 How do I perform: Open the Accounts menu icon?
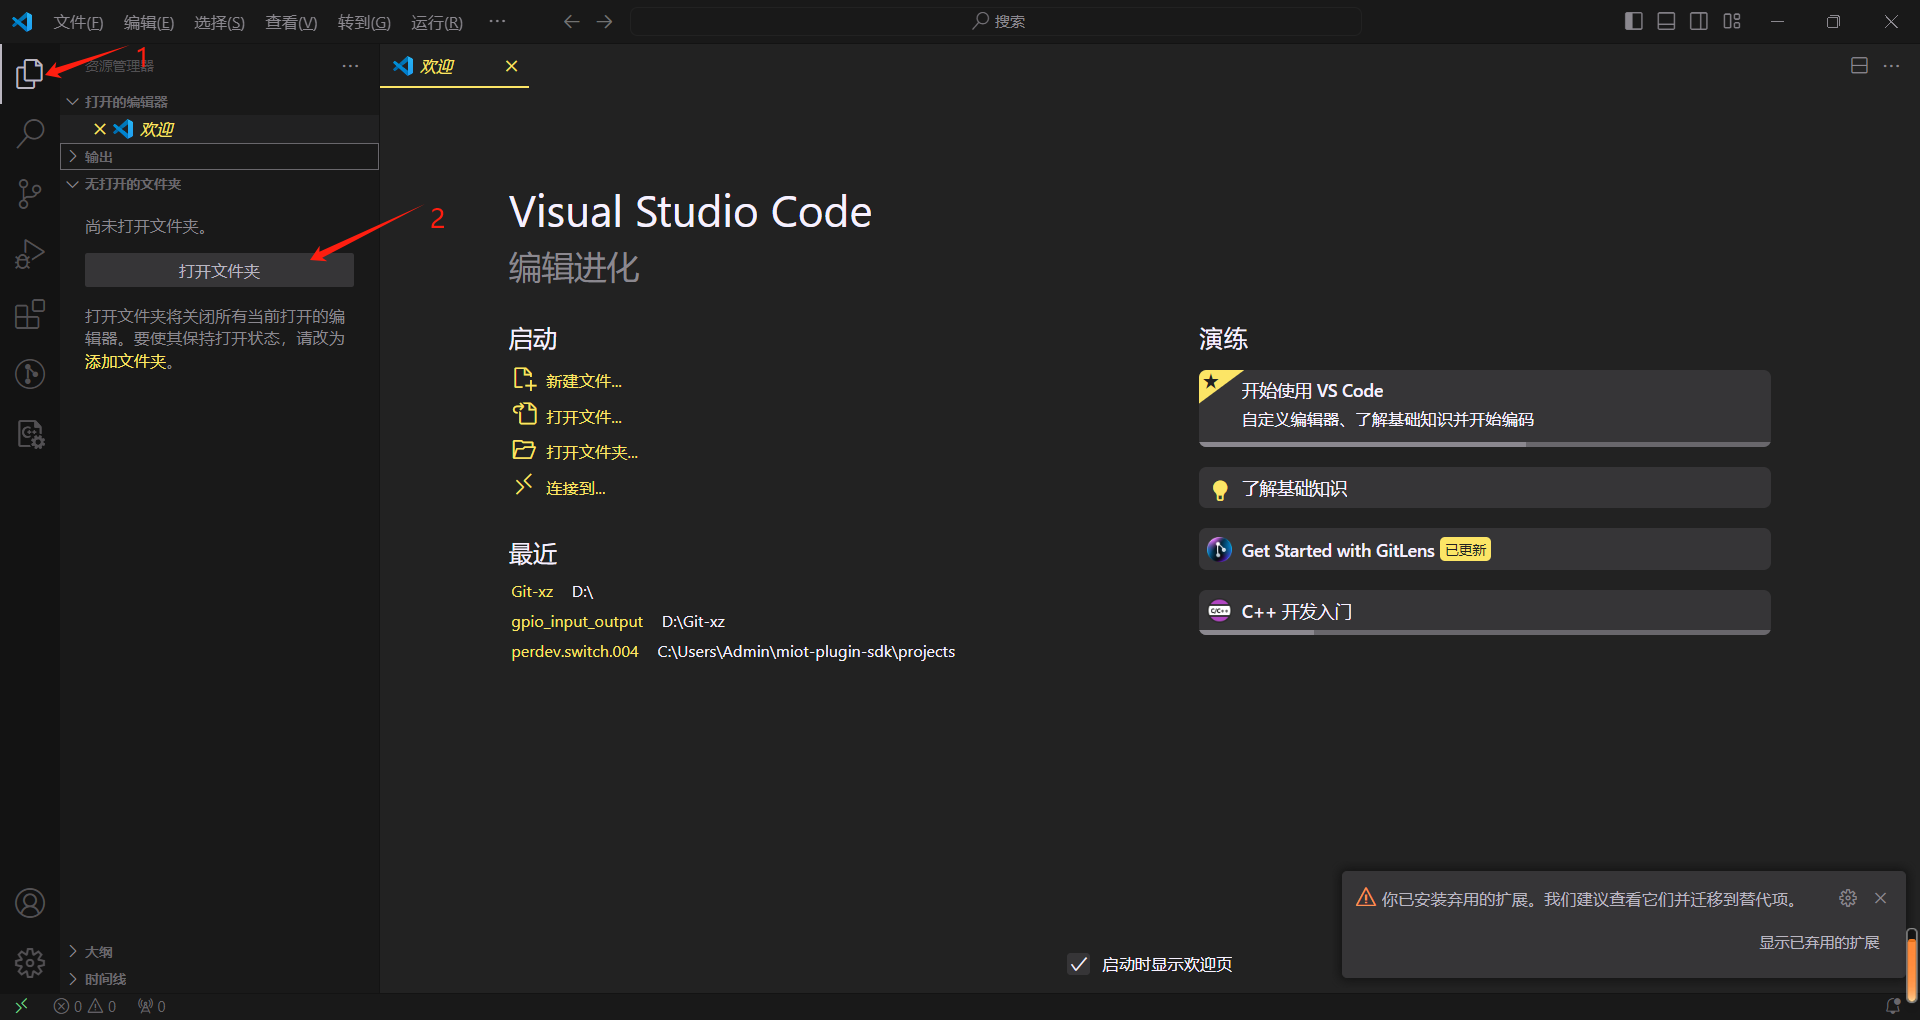point(30,903)
